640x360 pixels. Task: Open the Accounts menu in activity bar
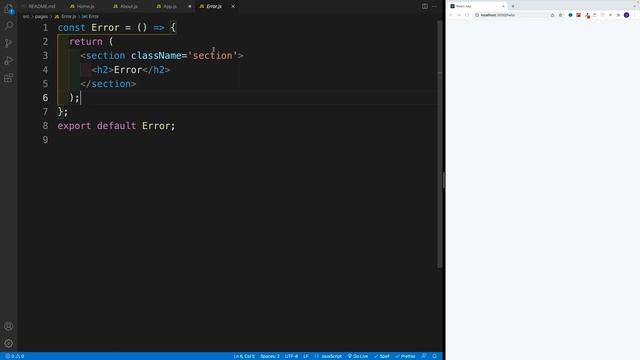pos(9,326)
